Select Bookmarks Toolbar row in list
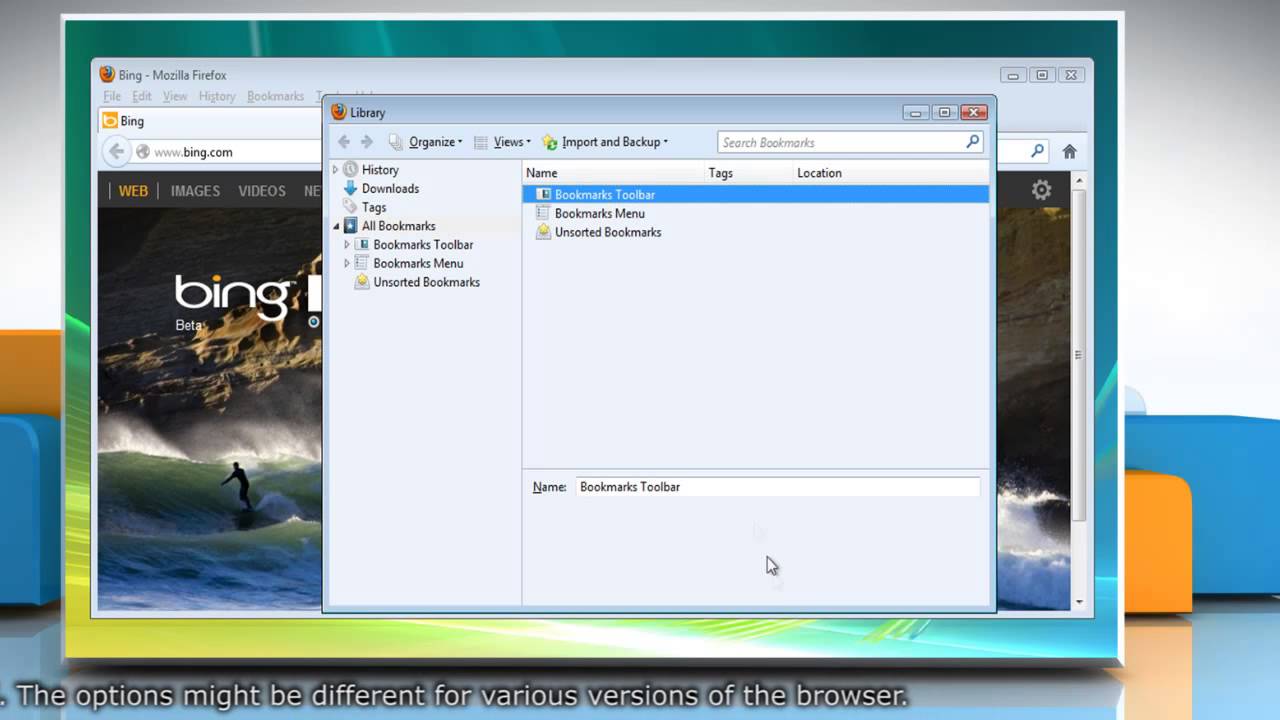Image resolution: width=1280 pixels, height=720 pixels. pyautogui.click(x=755, y=195)
